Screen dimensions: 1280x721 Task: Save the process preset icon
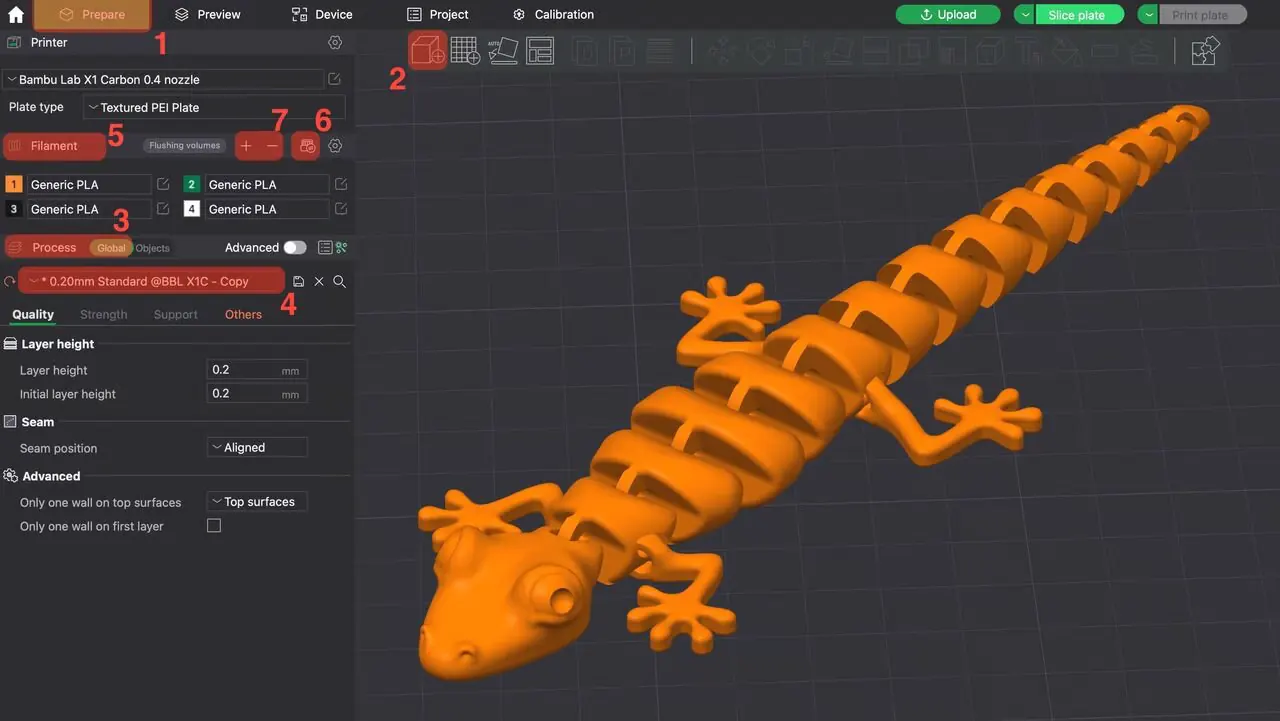(x=299, y=282)
